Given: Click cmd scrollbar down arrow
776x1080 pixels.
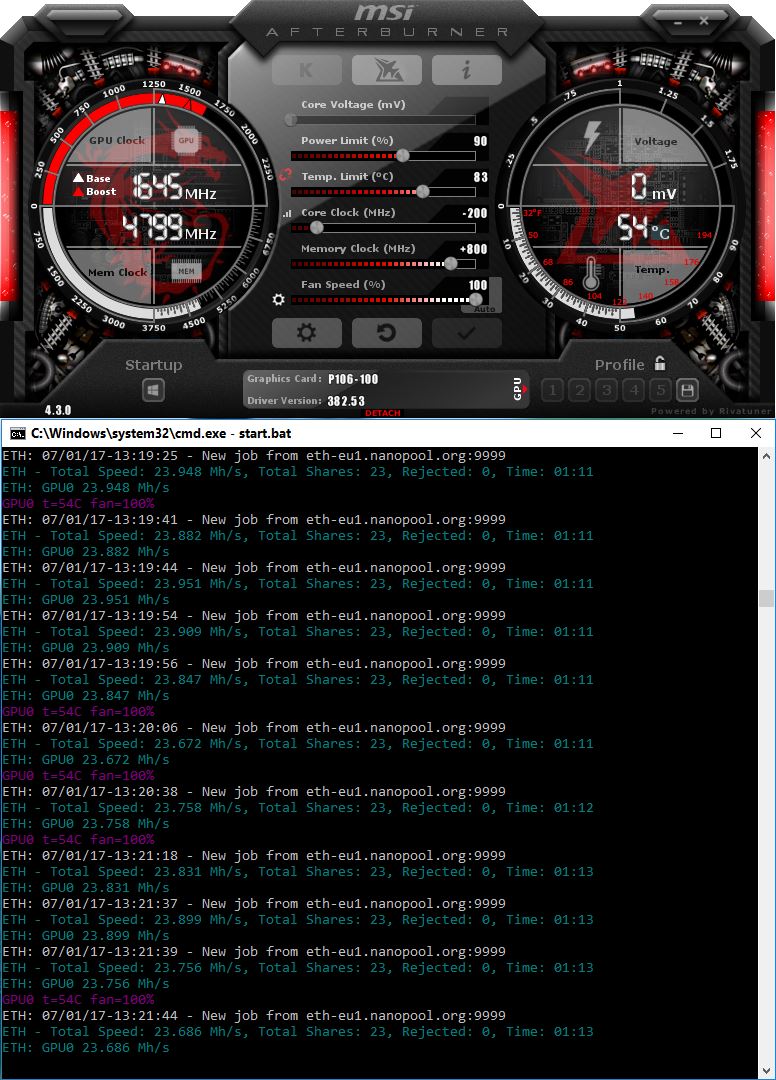Looking at the screenshot, I should 766,1070.
